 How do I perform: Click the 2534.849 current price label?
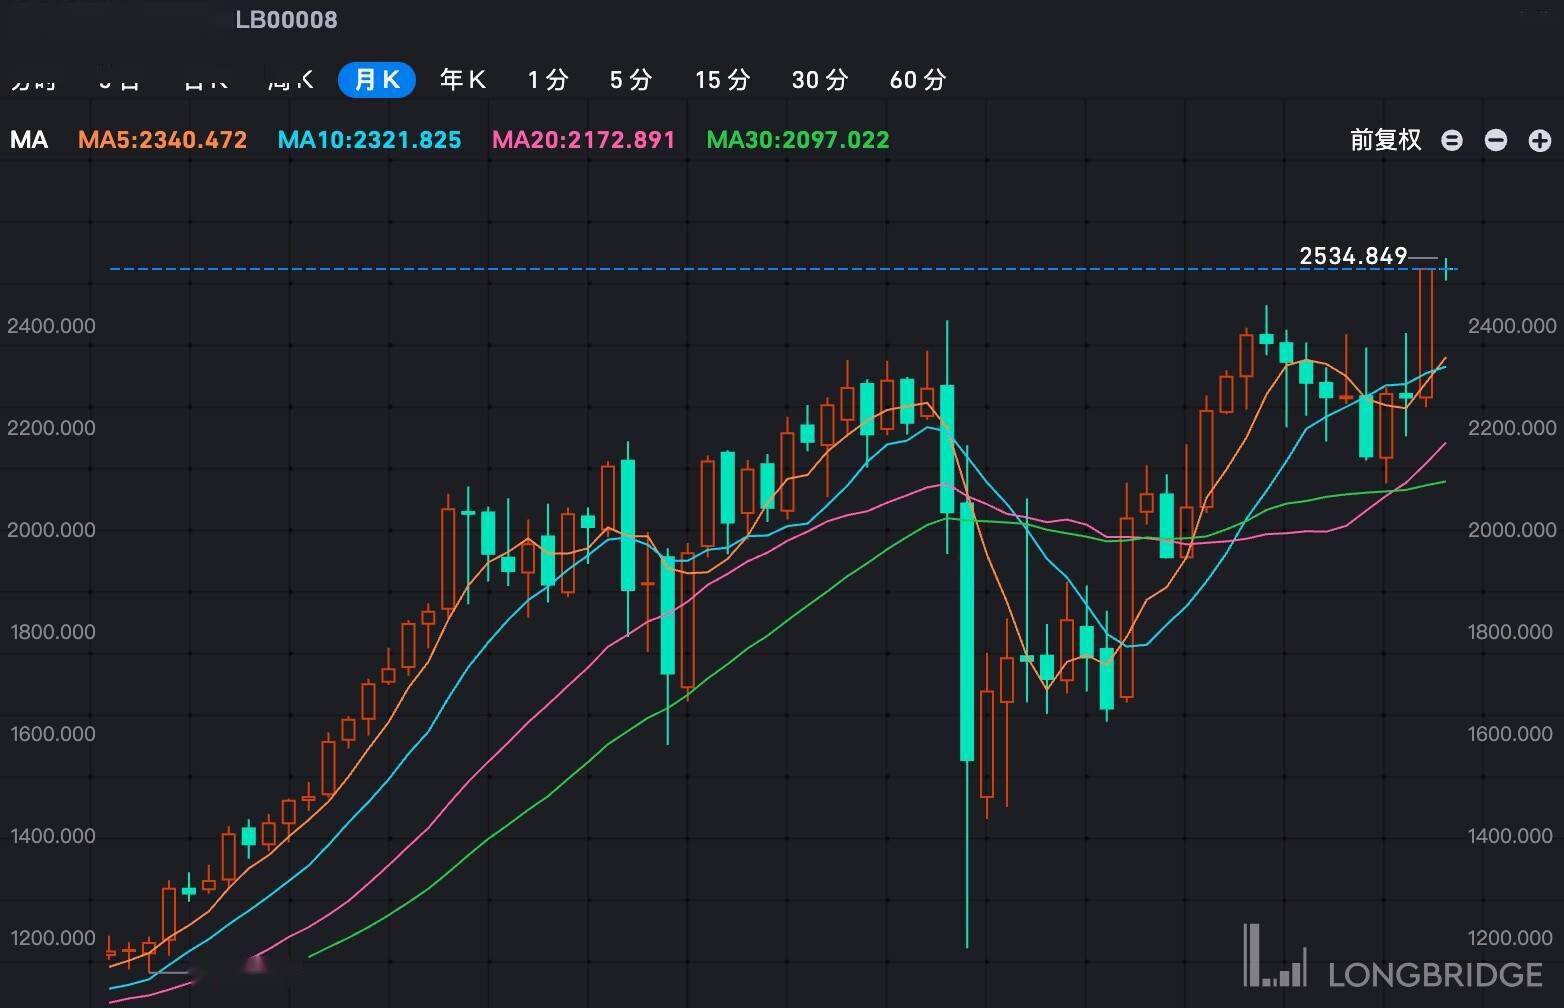click(1353, 256)
